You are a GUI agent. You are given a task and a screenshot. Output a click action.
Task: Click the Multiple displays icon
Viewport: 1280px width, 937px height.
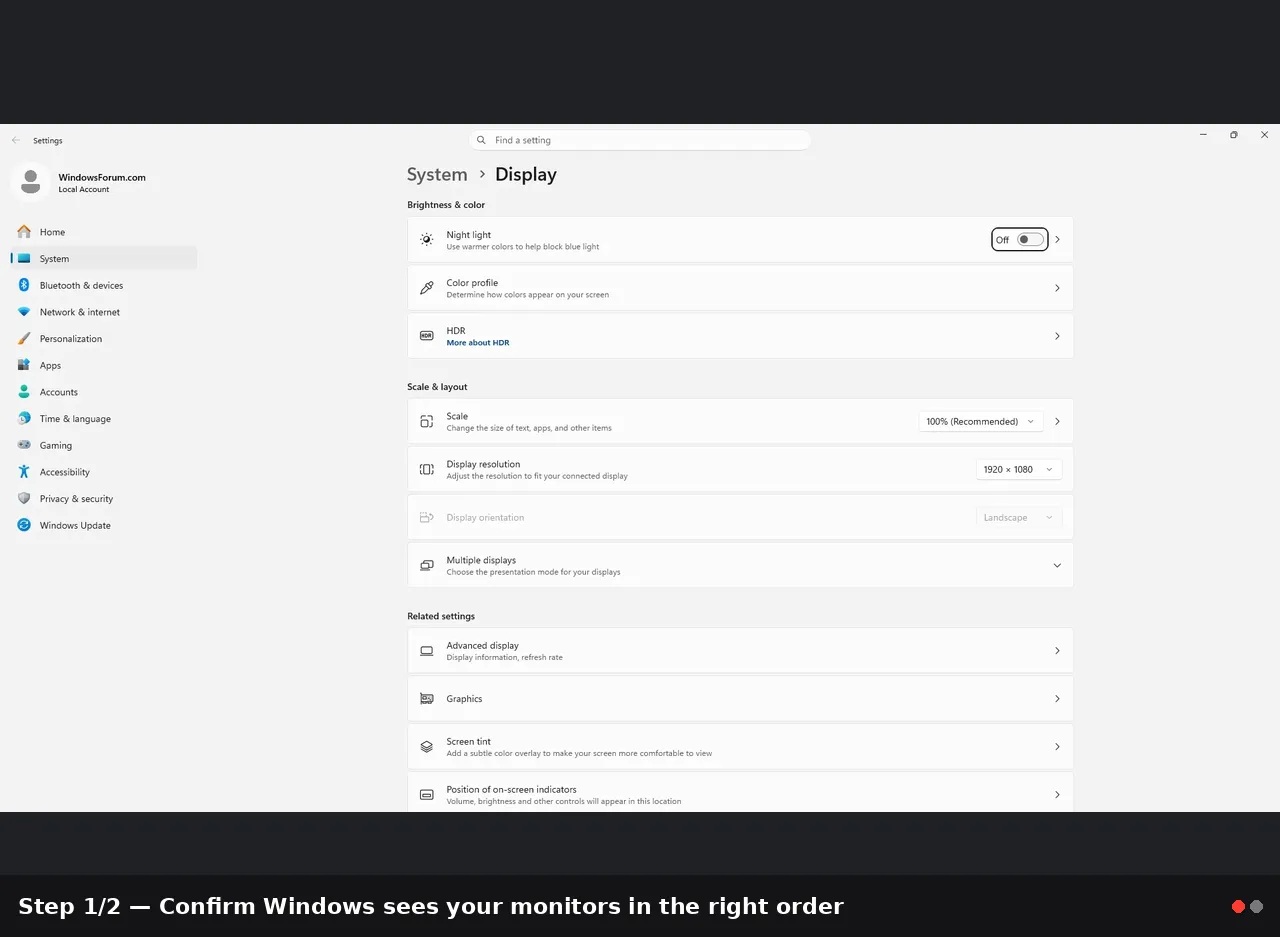coord(427,566)
